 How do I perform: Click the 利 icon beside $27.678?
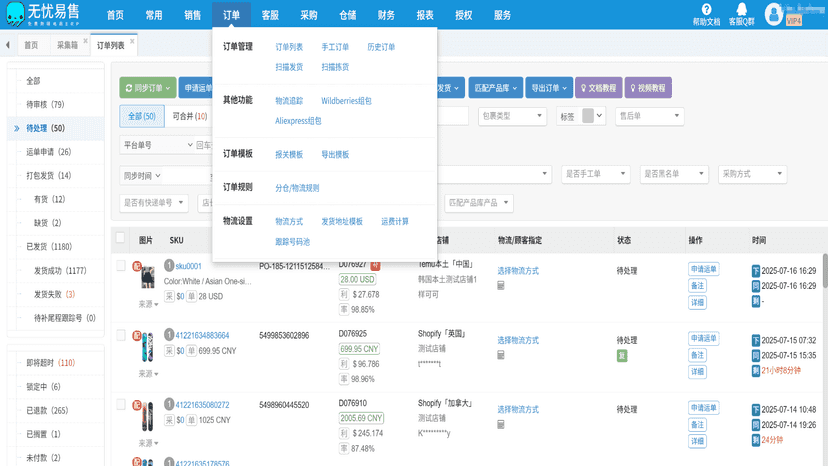point(344,294)
